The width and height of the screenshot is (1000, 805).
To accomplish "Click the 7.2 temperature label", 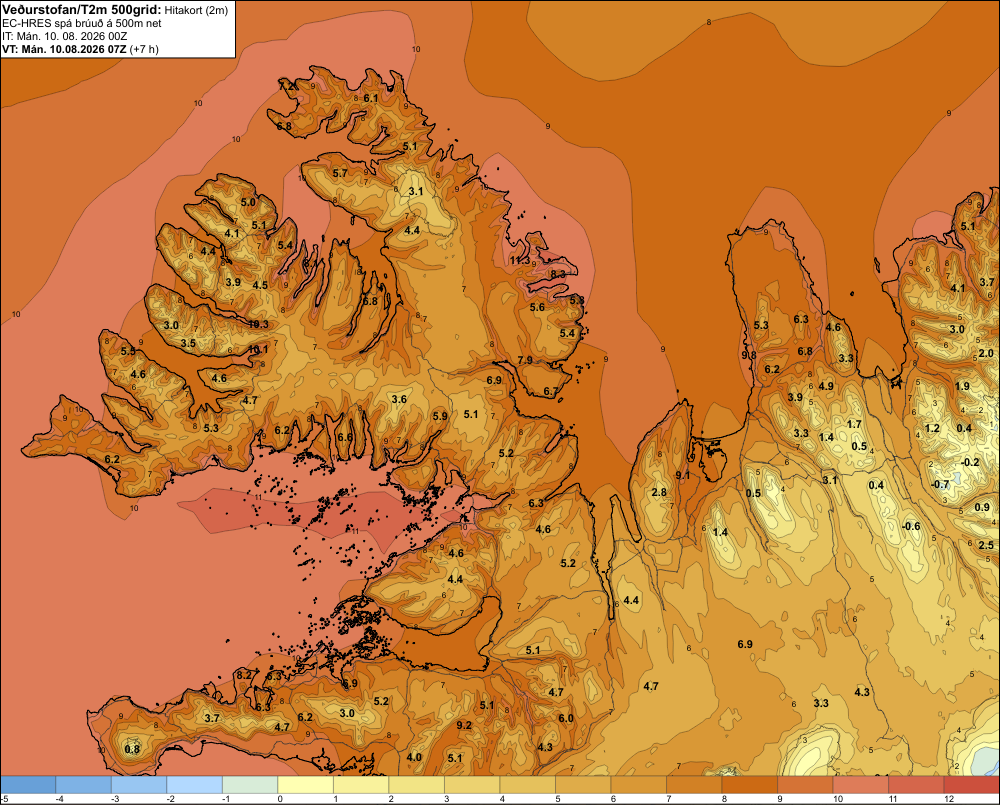I will [287, 85].
